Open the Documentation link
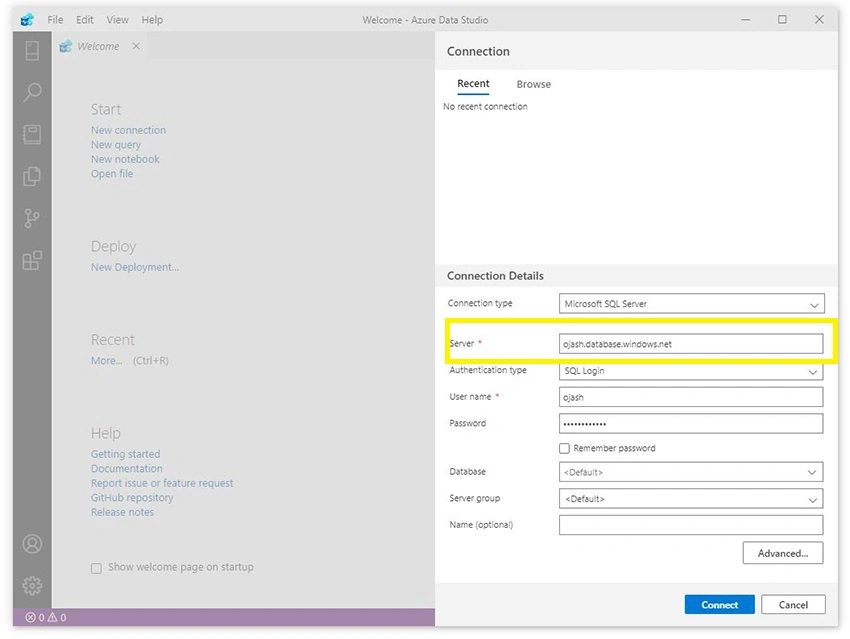The image size is (850, 639). [x=127, y=468]
